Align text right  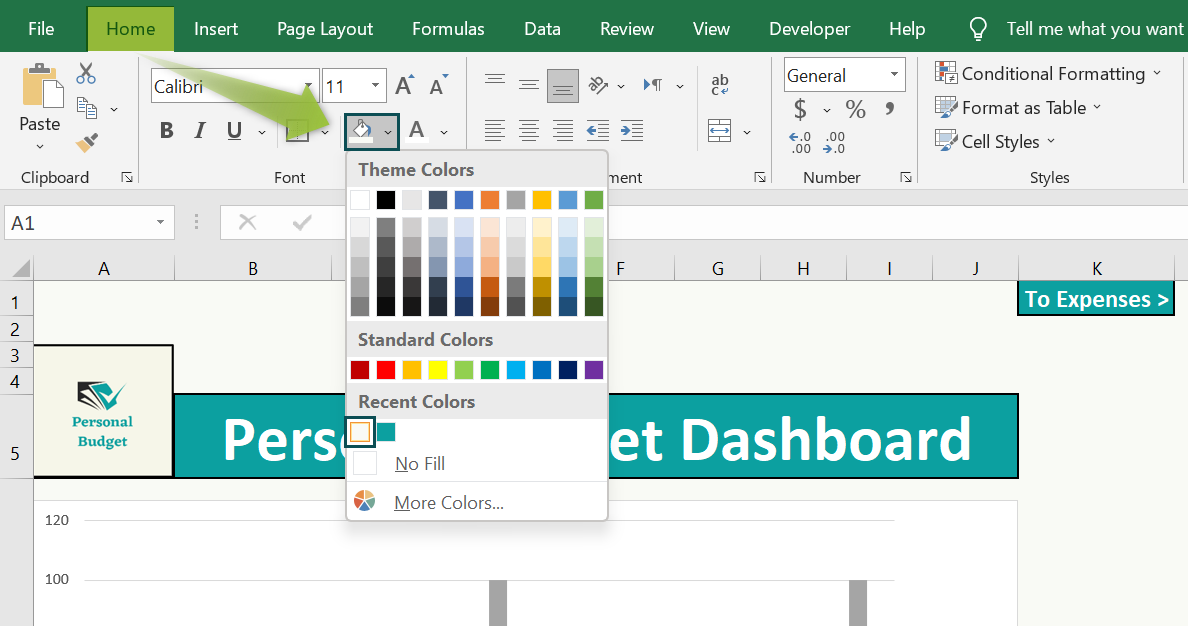coord(562,130)
